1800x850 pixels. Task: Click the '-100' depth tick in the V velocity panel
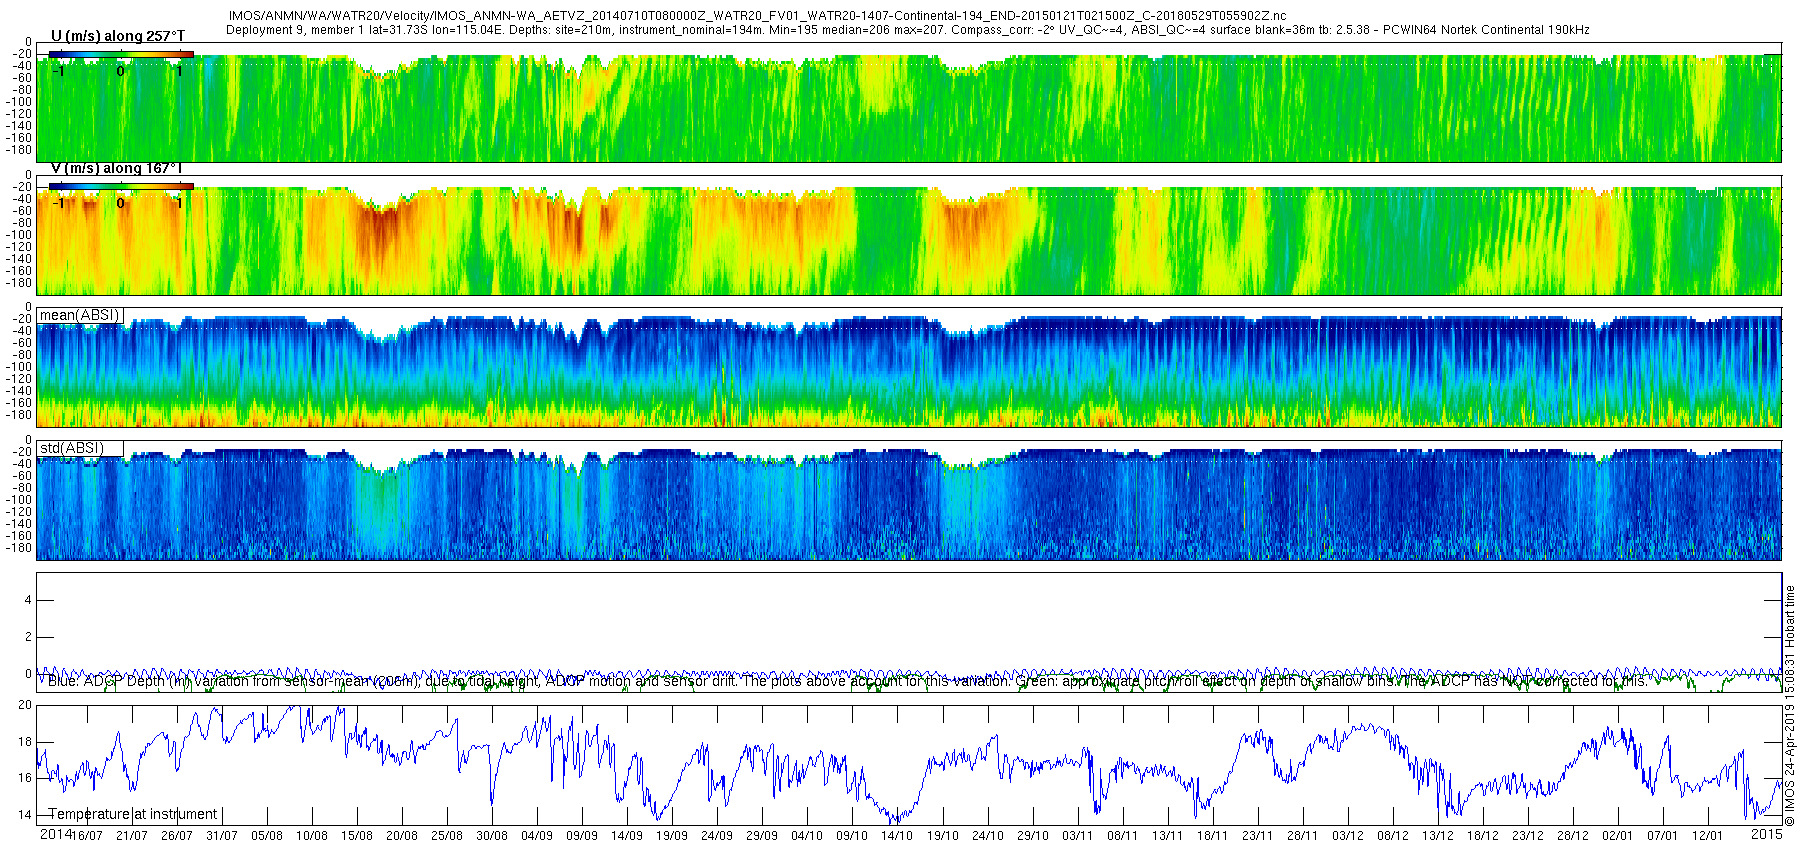click(x=19, y=235)
